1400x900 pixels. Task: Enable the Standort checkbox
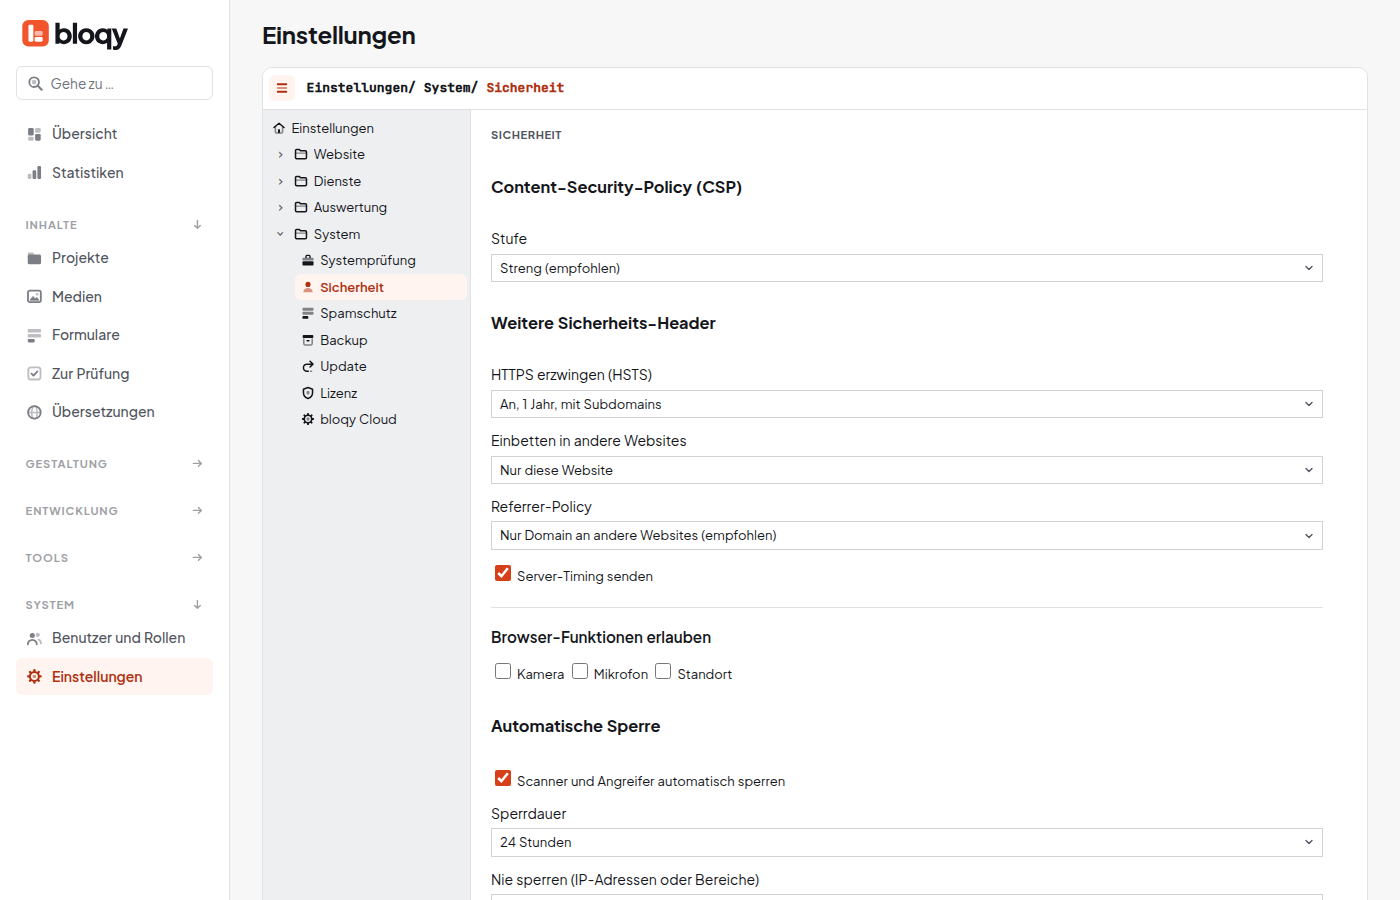point(663,671)
